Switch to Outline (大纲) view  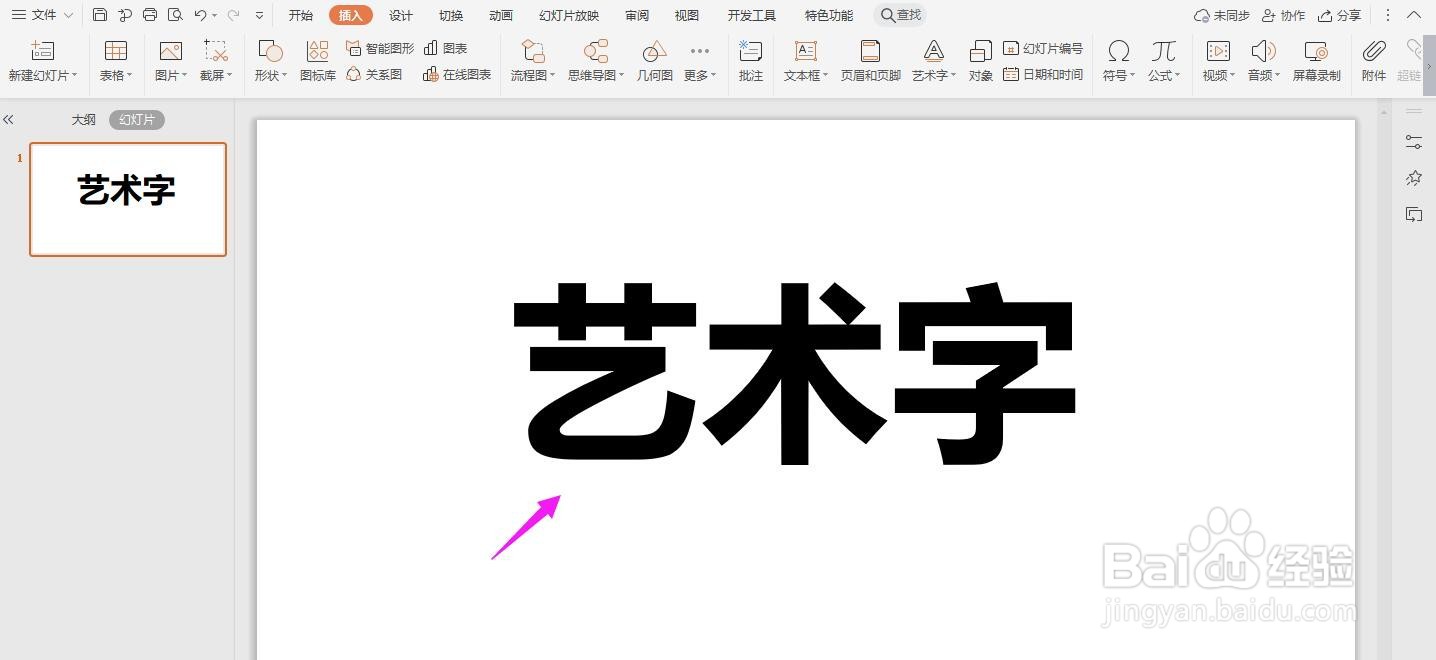pos(83,119)
